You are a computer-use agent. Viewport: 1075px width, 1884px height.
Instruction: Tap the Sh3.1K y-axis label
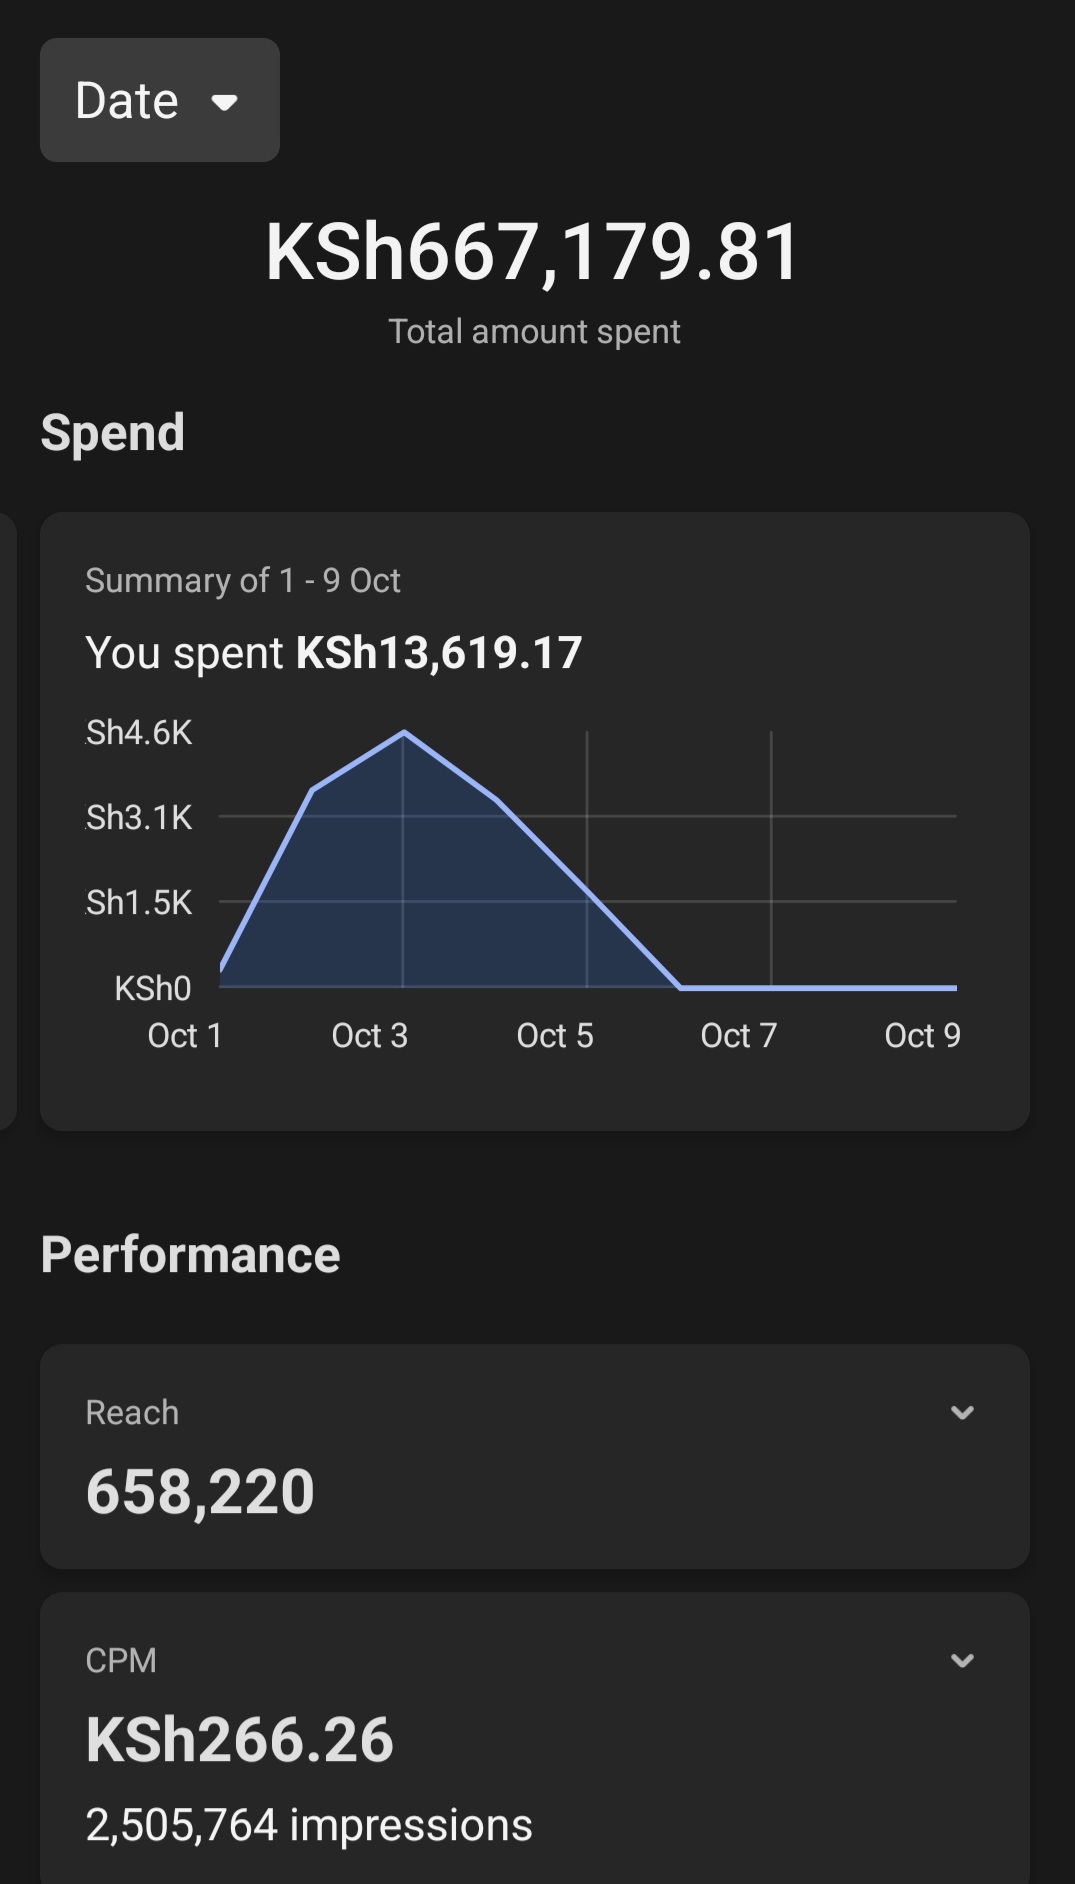(x=139, y=817)
